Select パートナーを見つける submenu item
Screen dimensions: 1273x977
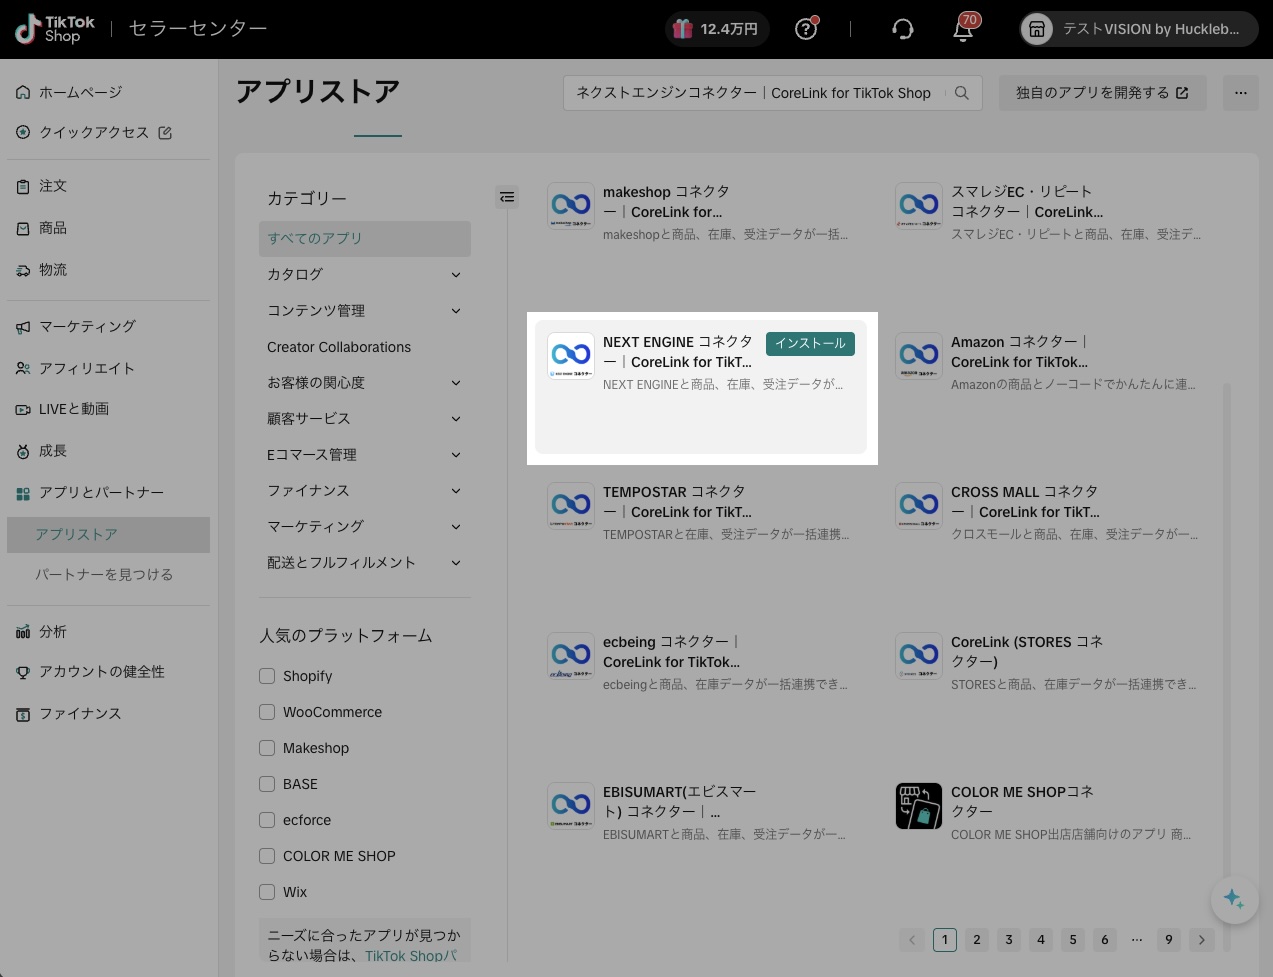pos(104,575)
